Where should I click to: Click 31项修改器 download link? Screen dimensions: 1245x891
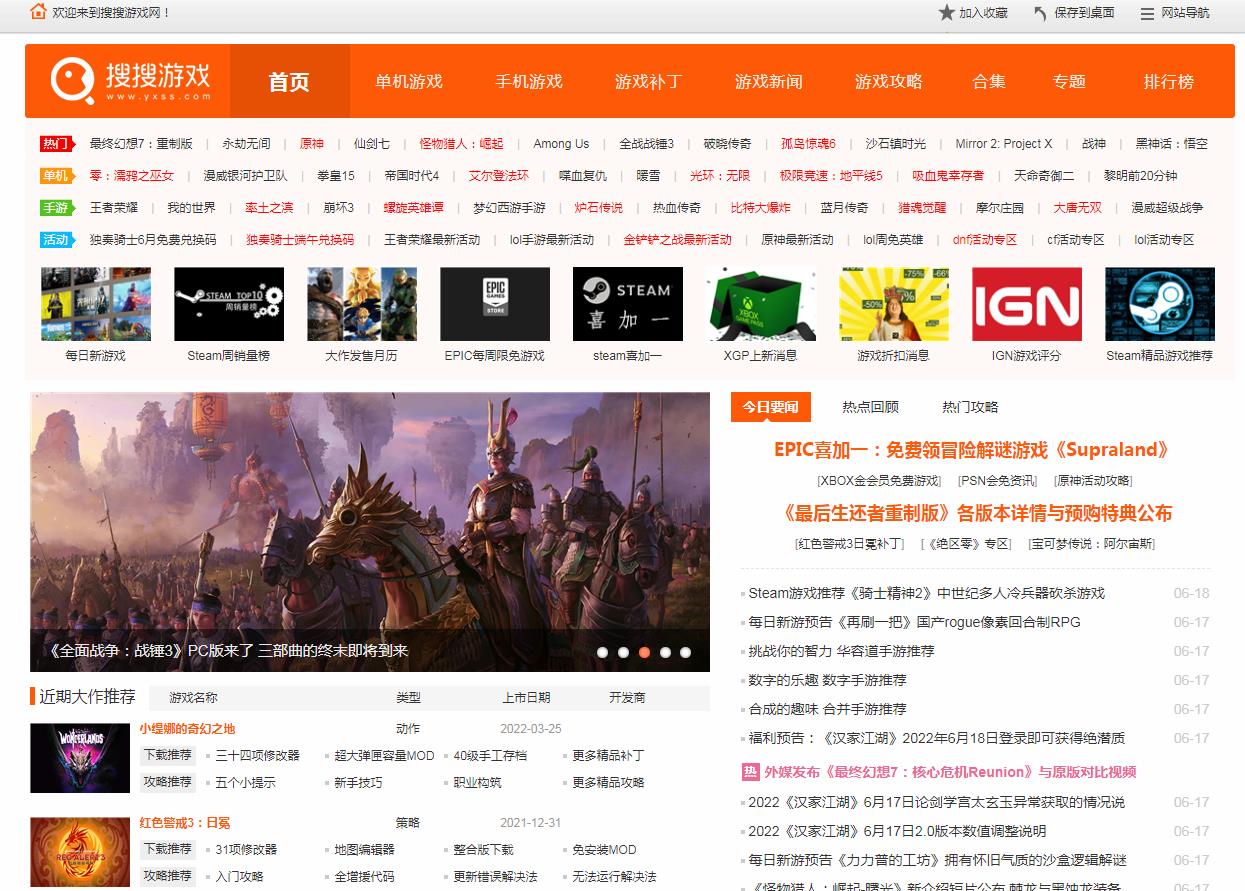[246, 850]
